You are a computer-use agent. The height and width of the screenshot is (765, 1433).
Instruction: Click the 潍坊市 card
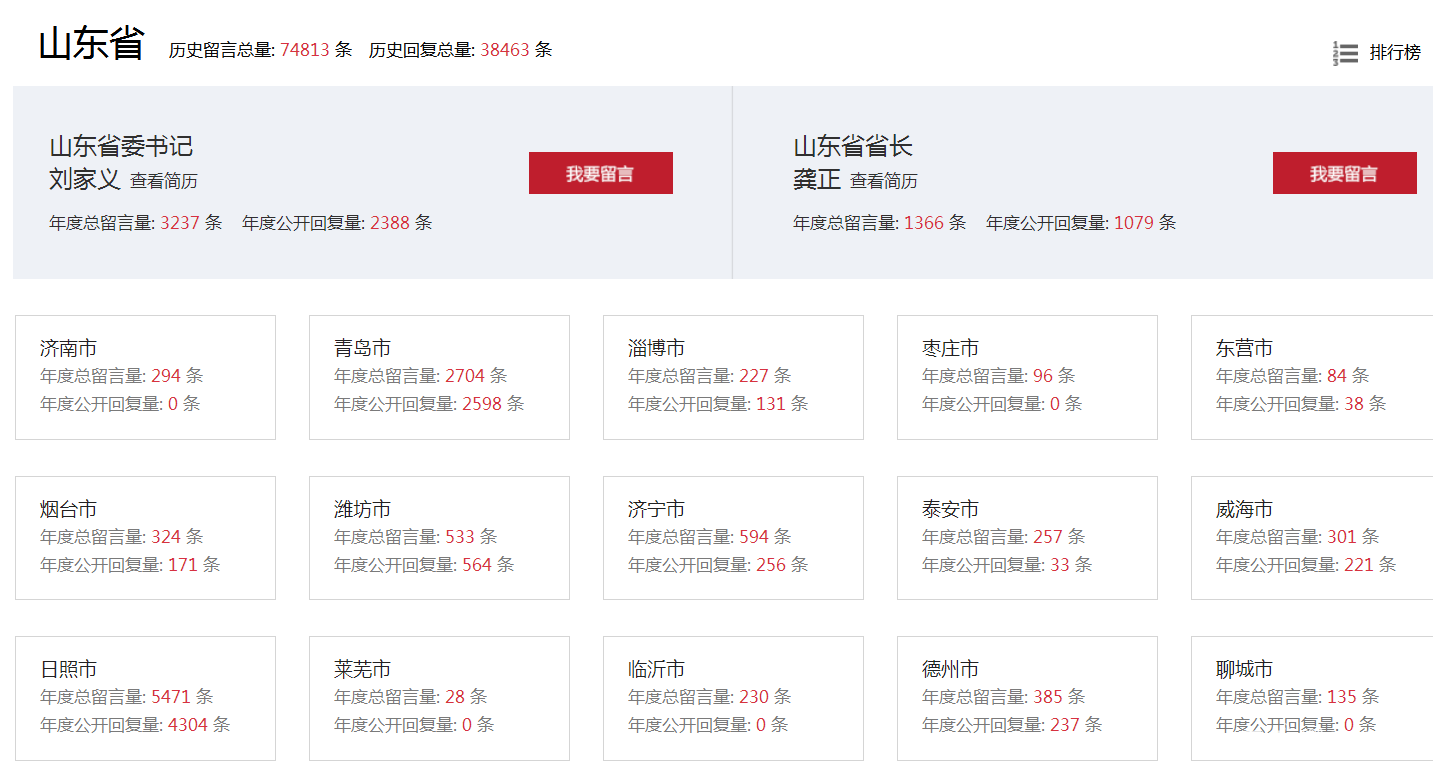[x=439, y=538]
